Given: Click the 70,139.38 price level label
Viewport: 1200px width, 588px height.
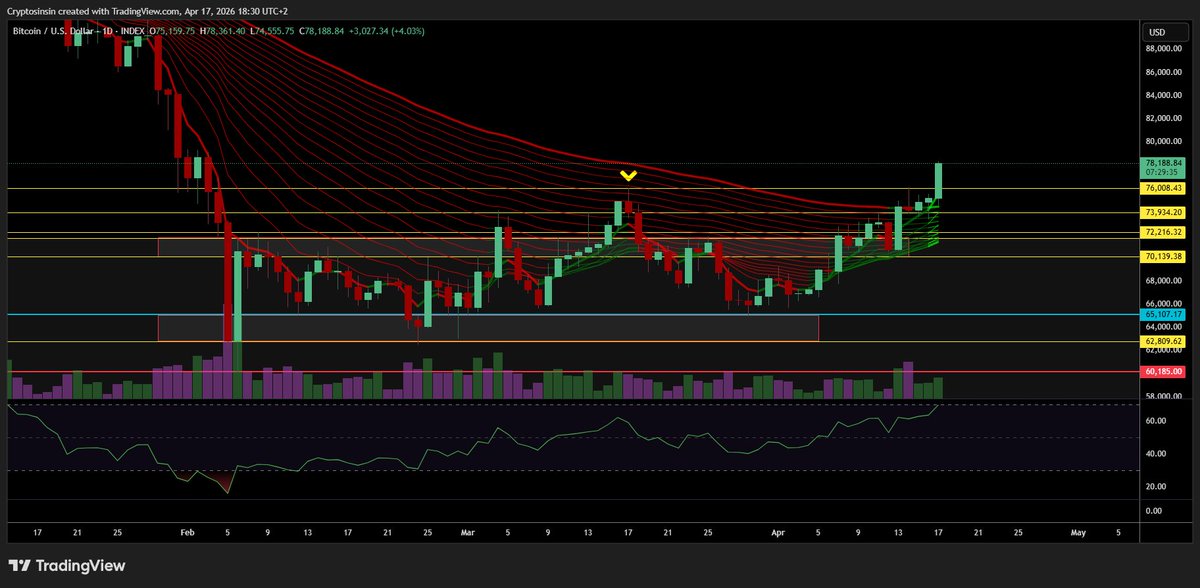Looking at the screenshot, I should (x=1163, y=257).
